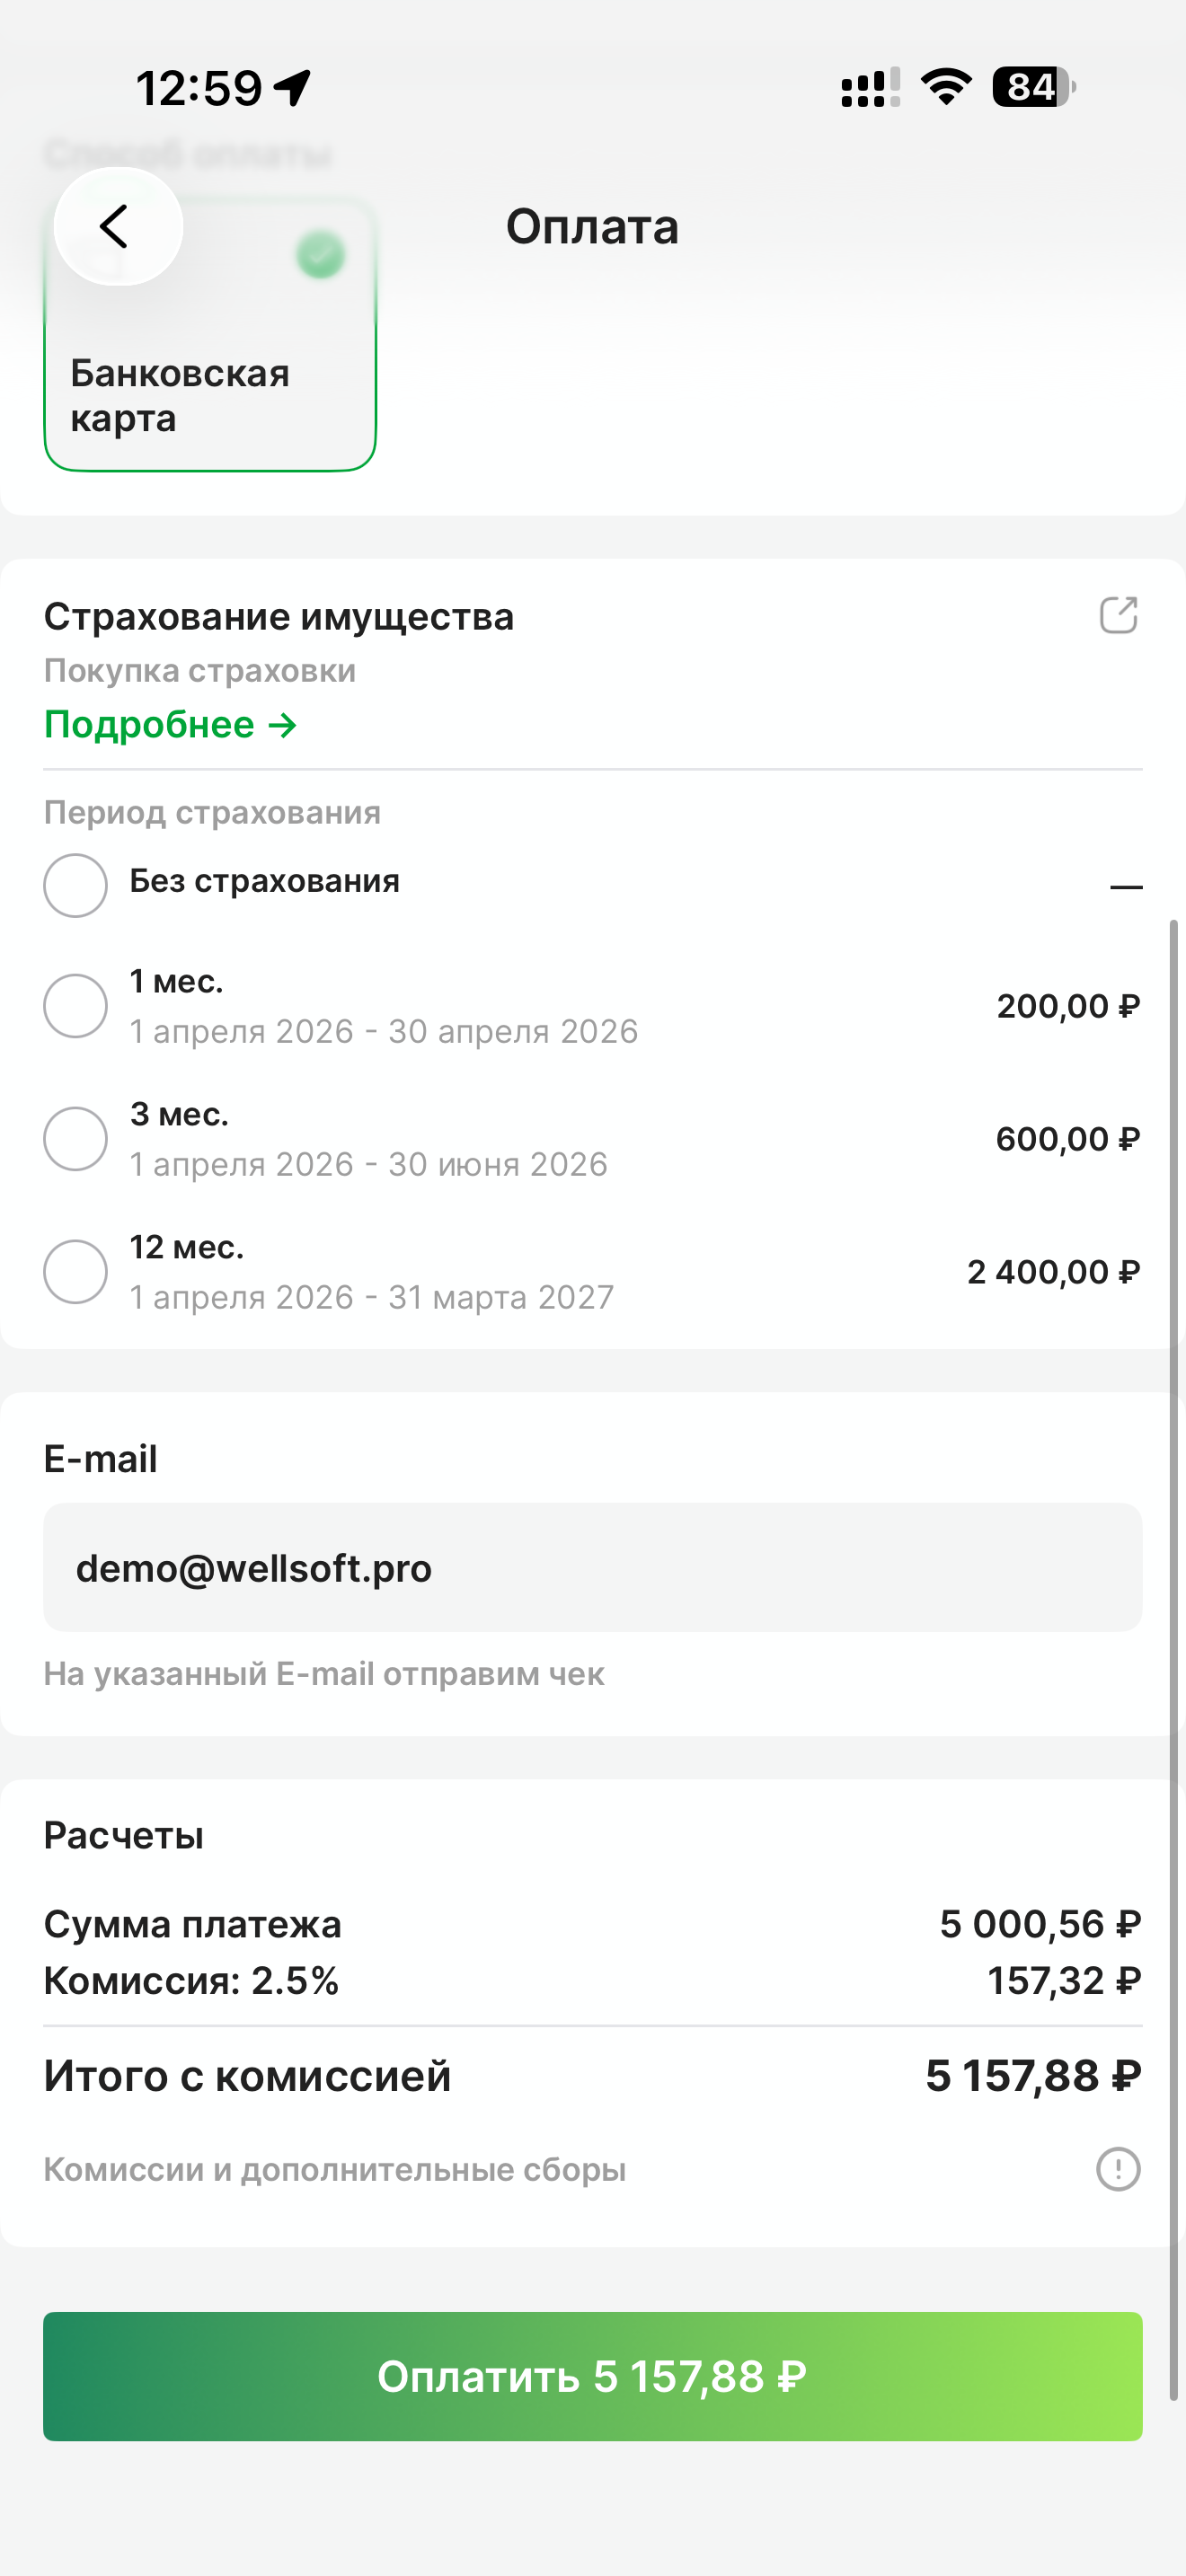The width and height of the screenshot is (1186, 2576).
Task: Tap the cellular signal bars icon
Action: point(869,87)
